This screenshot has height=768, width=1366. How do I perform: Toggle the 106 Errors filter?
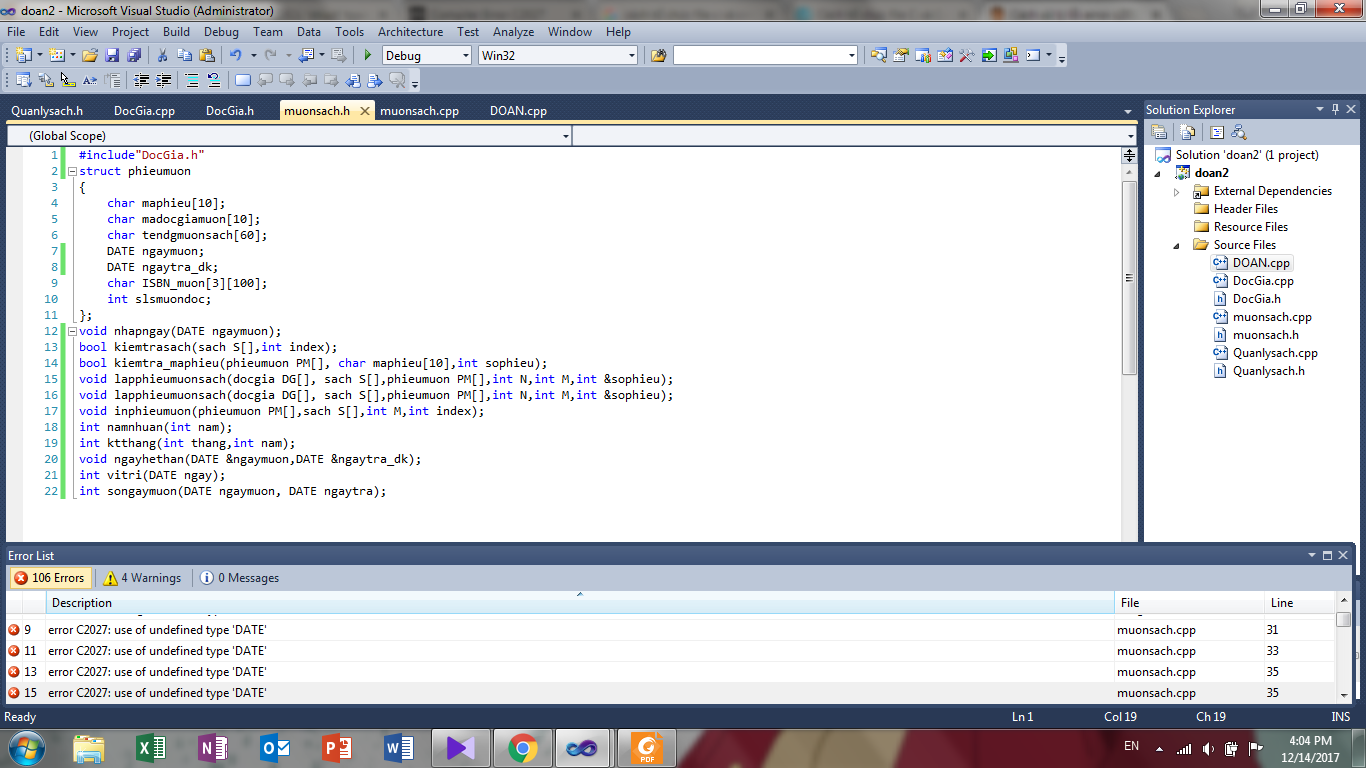pyautogui.click(x=50, y=578)
